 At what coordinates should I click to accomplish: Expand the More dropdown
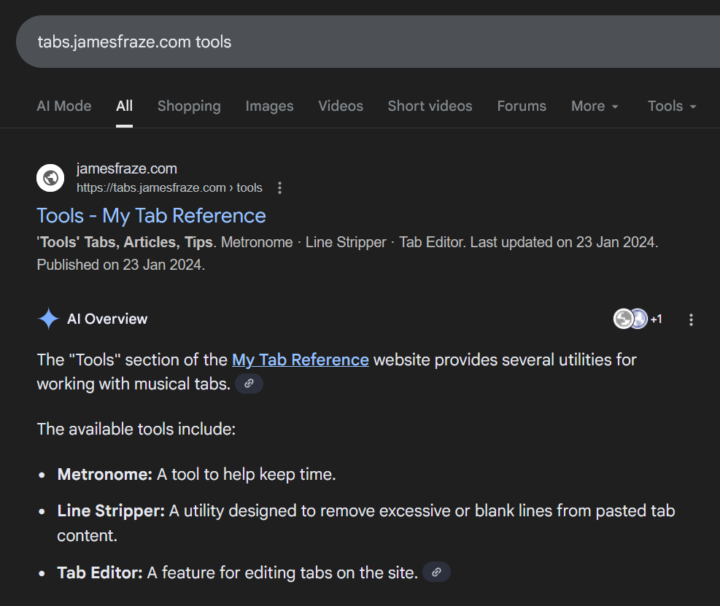pyautogui.click(x=595, y=106)
